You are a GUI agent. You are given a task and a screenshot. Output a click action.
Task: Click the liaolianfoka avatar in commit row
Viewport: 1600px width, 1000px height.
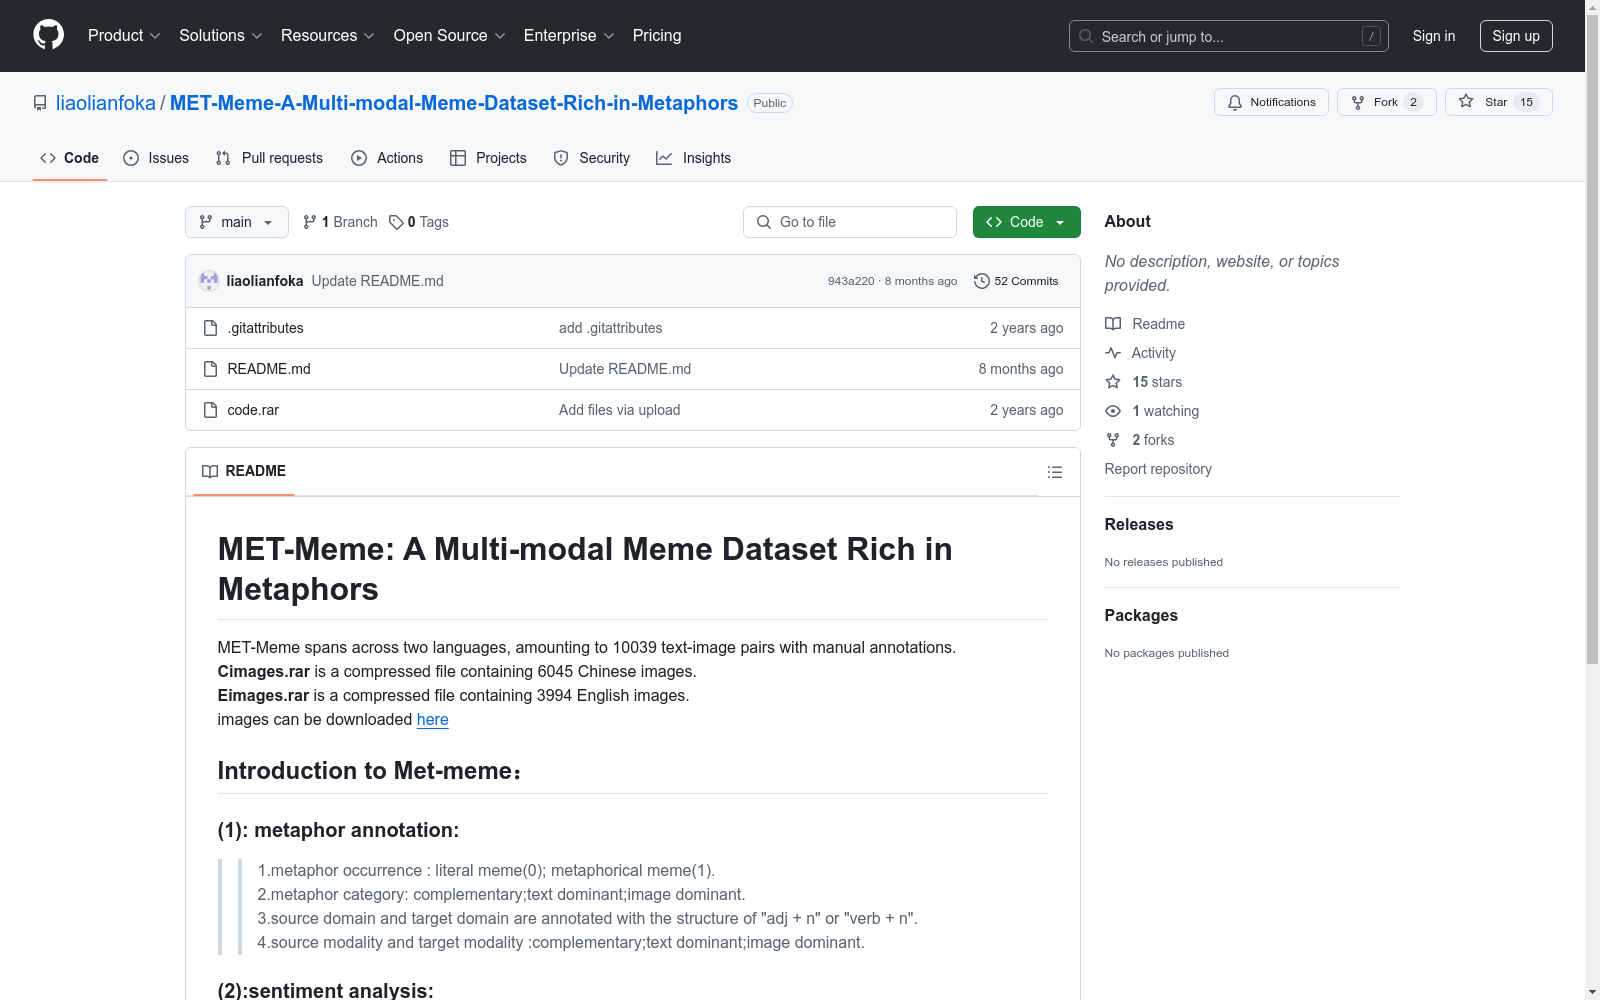209,281
